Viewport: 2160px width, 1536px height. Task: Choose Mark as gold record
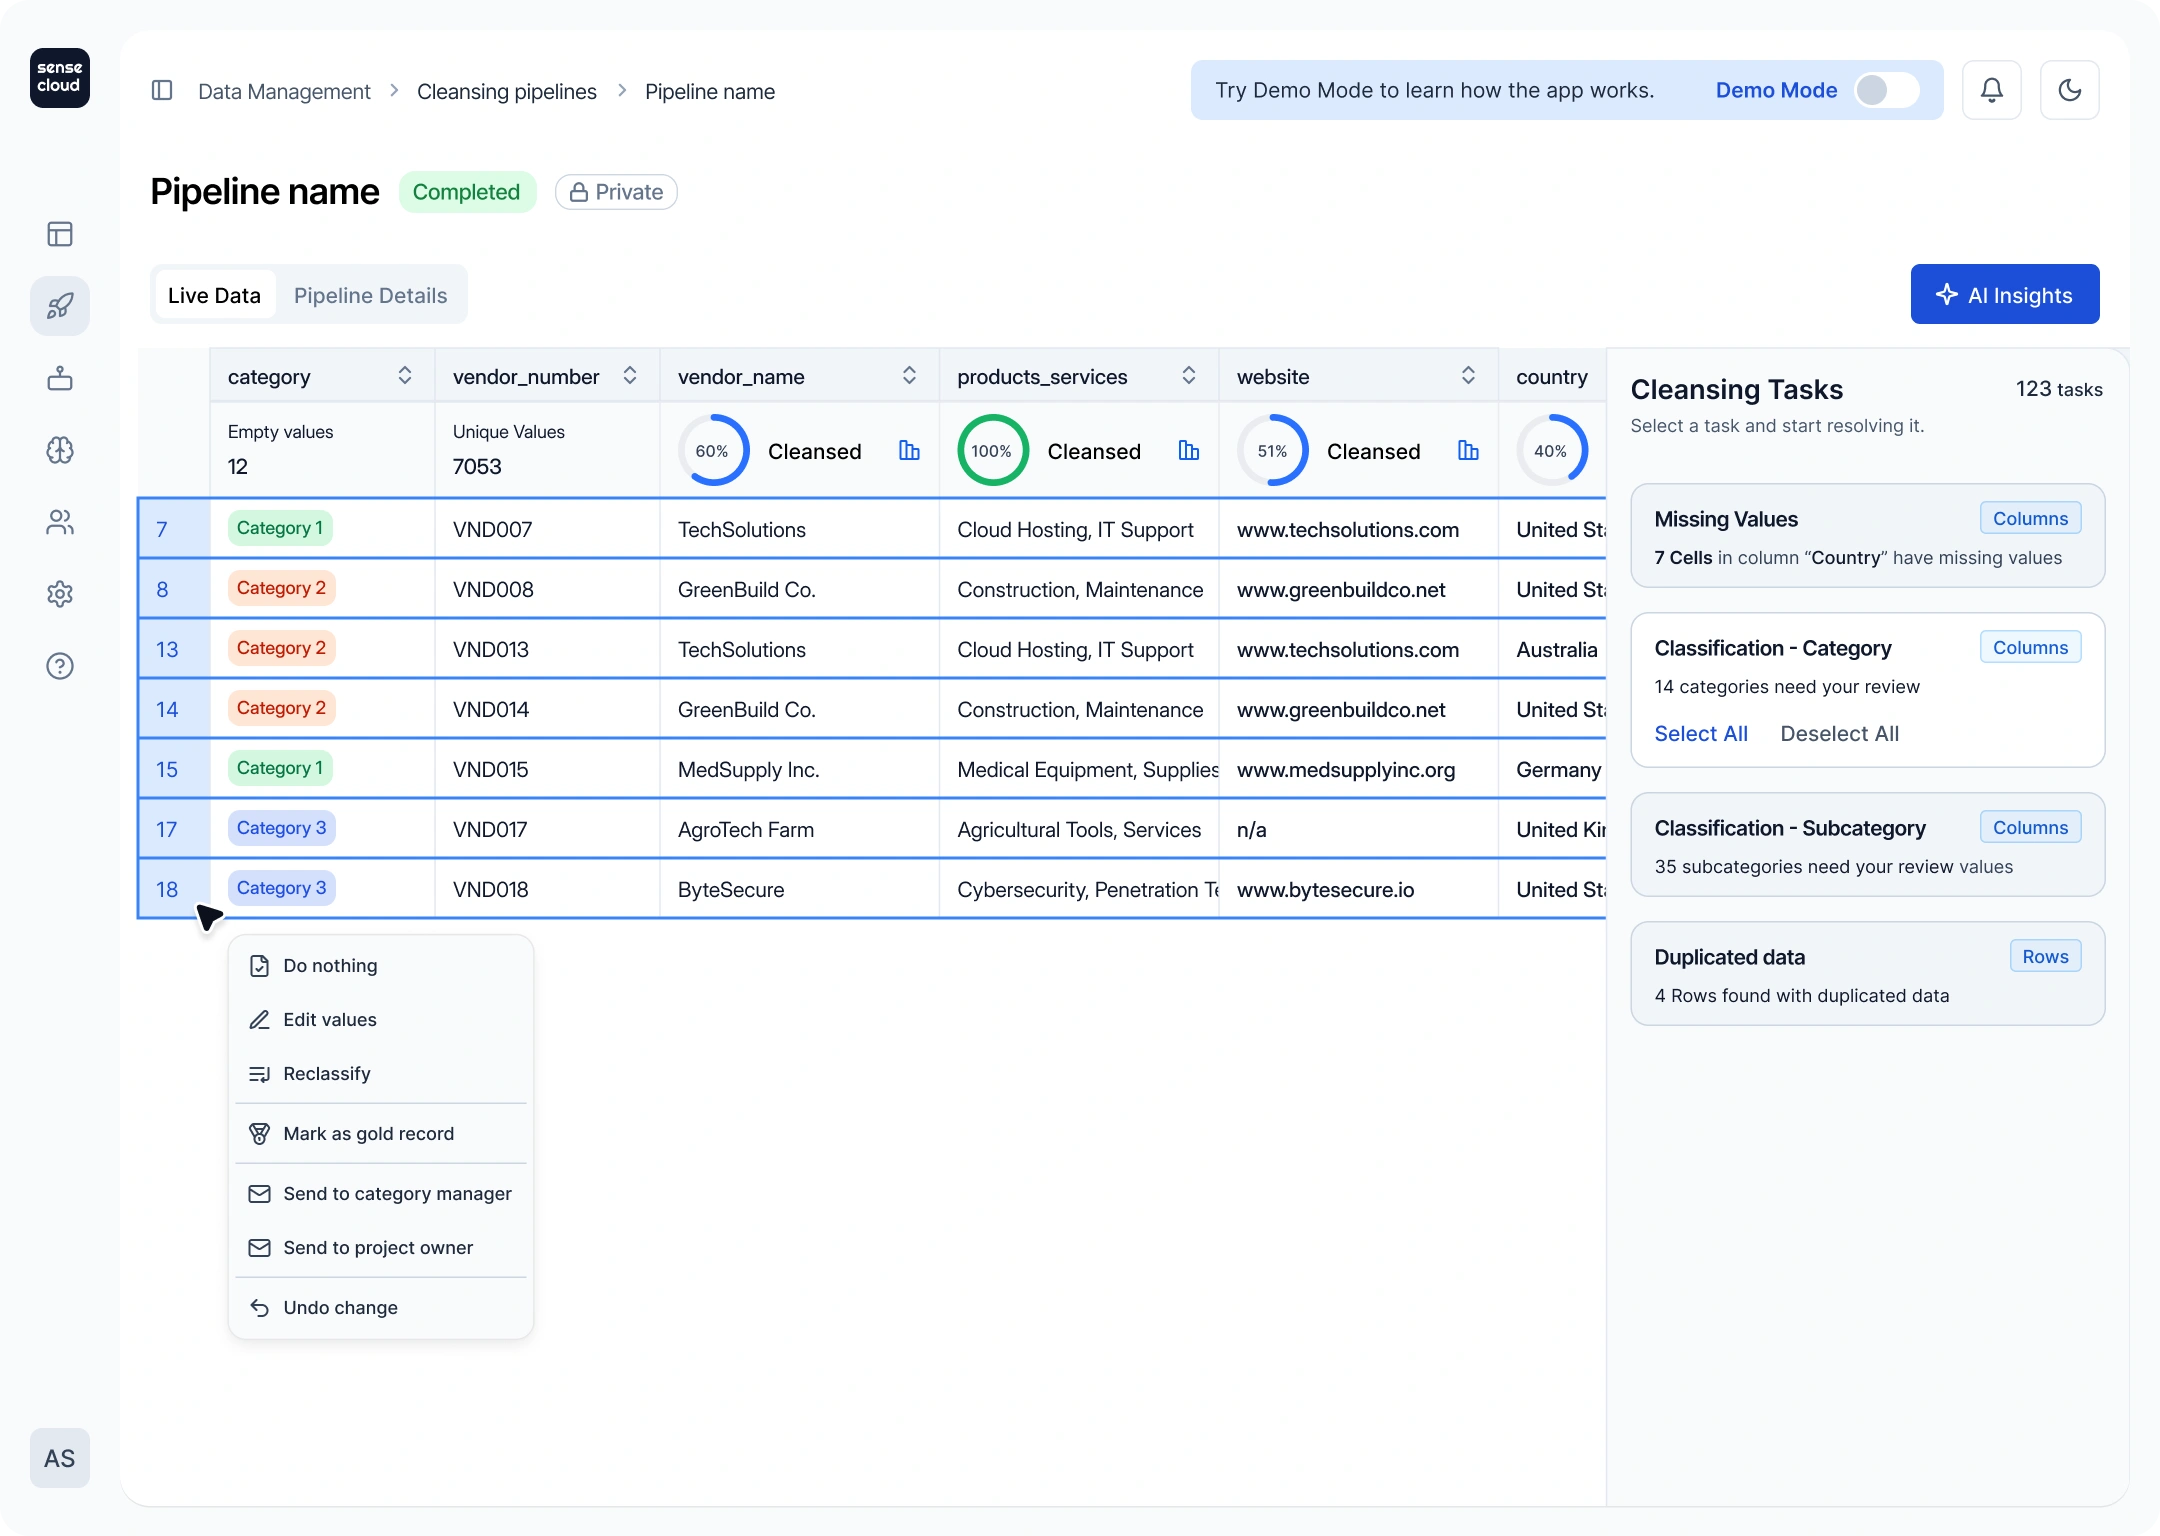[x=368, y=1133]
